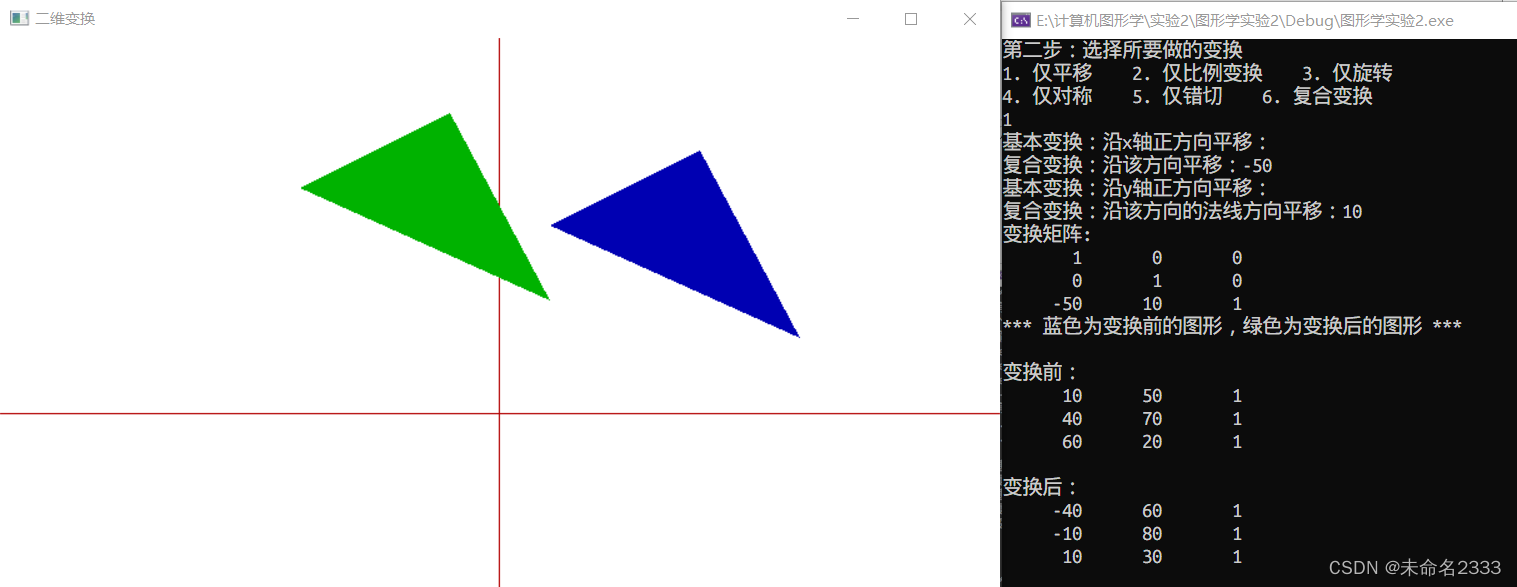Minimize the 二维变换 window

(x=853, y=19)
